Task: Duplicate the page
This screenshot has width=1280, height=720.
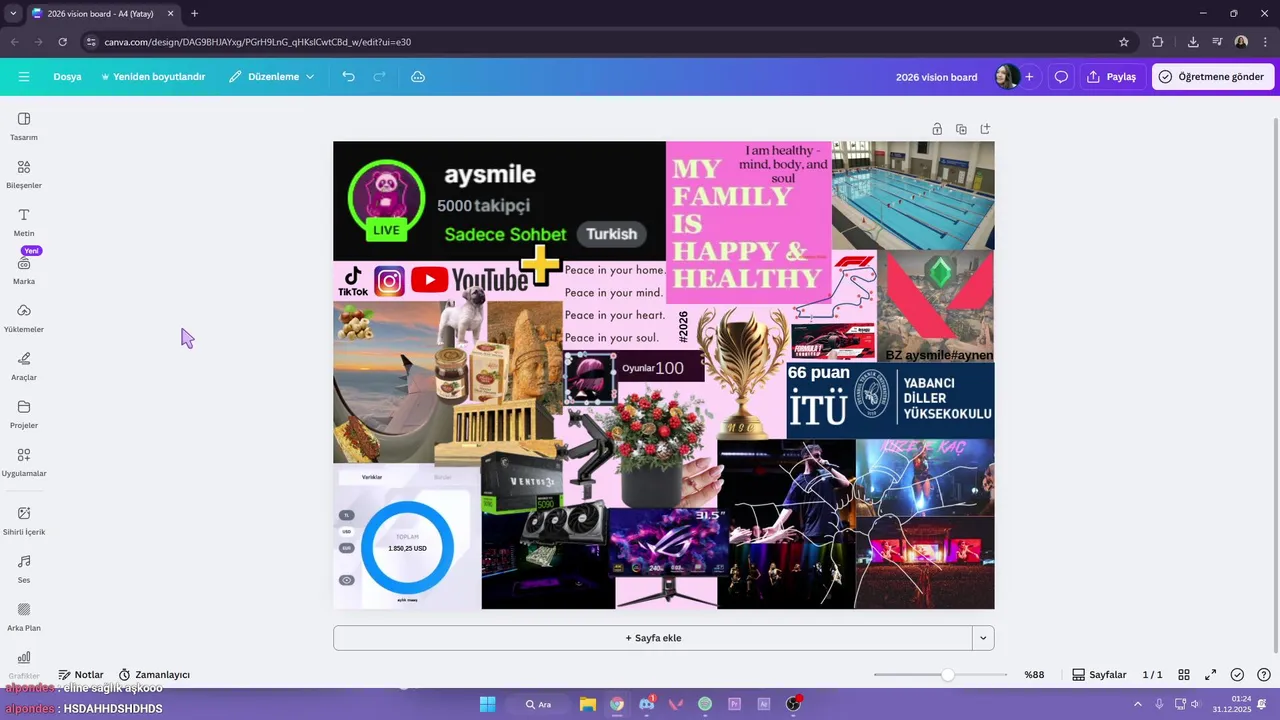Action: coord(961,129)
